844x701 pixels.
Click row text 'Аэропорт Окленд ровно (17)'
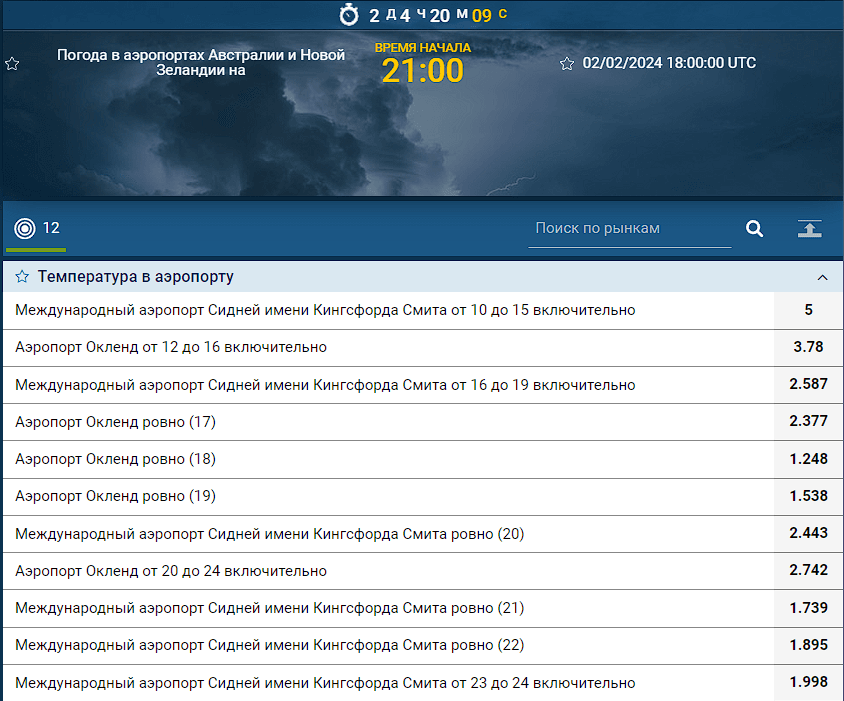point(115,422)
